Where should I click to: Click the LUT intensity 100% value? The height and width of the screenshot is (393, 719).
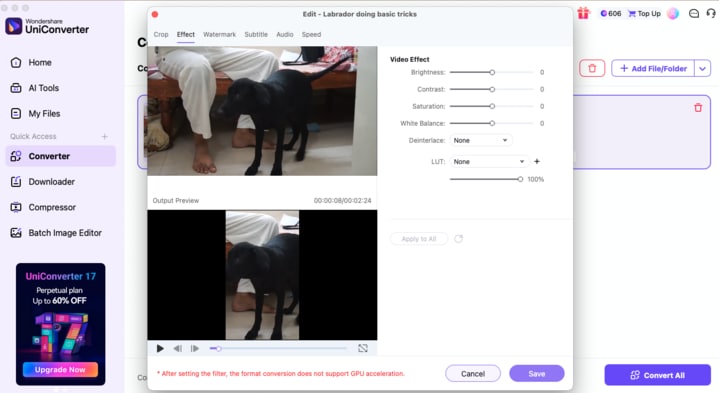(536, 179)
